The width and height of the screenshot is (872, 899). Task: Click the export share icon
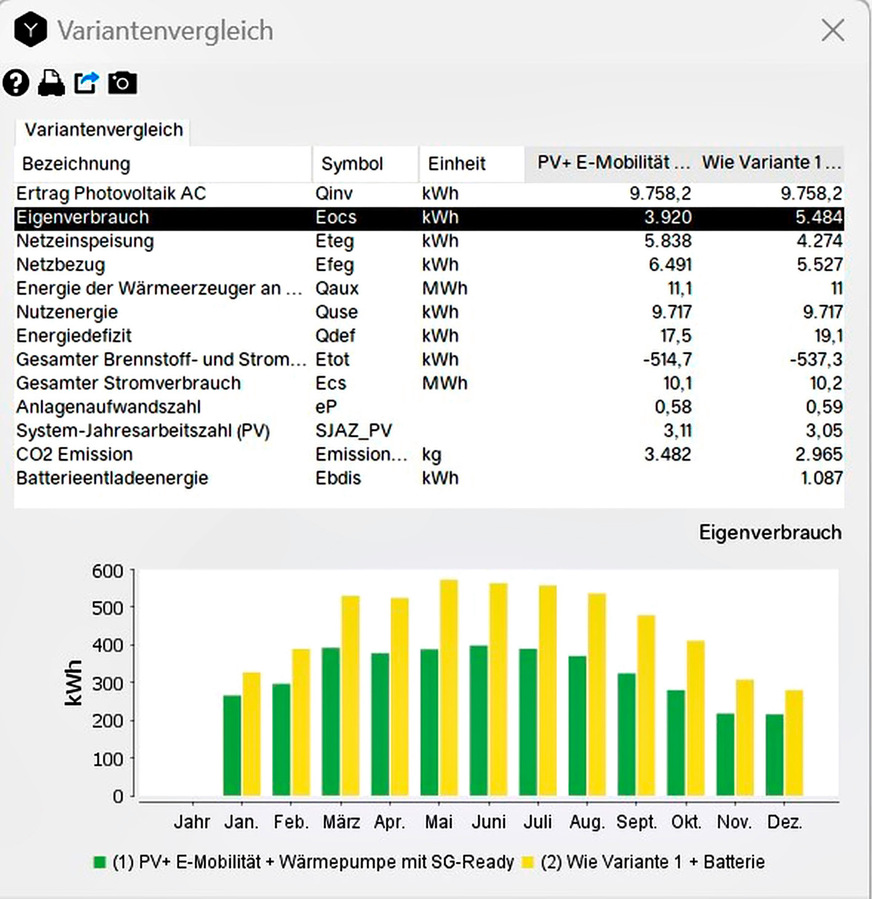(87, 83)
